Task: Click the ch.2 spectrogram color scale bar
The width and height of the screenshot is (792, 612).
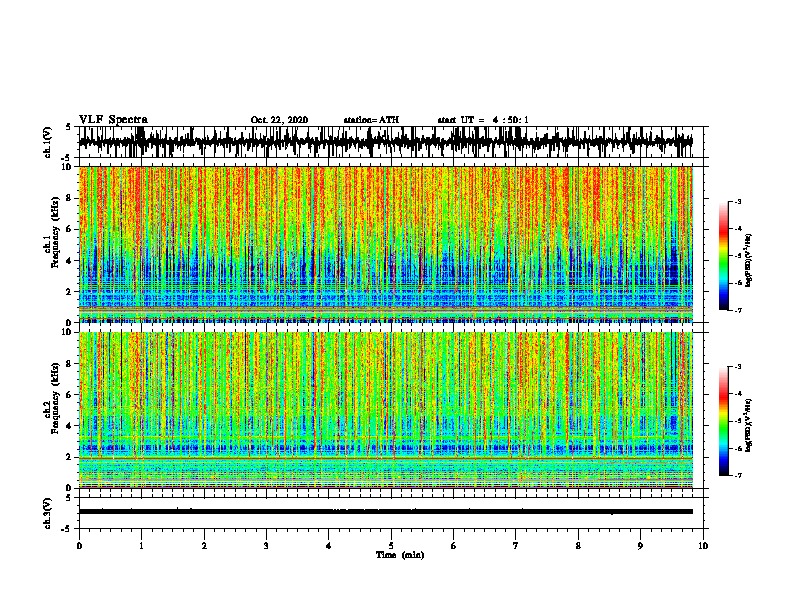Action: click(724, 421)
